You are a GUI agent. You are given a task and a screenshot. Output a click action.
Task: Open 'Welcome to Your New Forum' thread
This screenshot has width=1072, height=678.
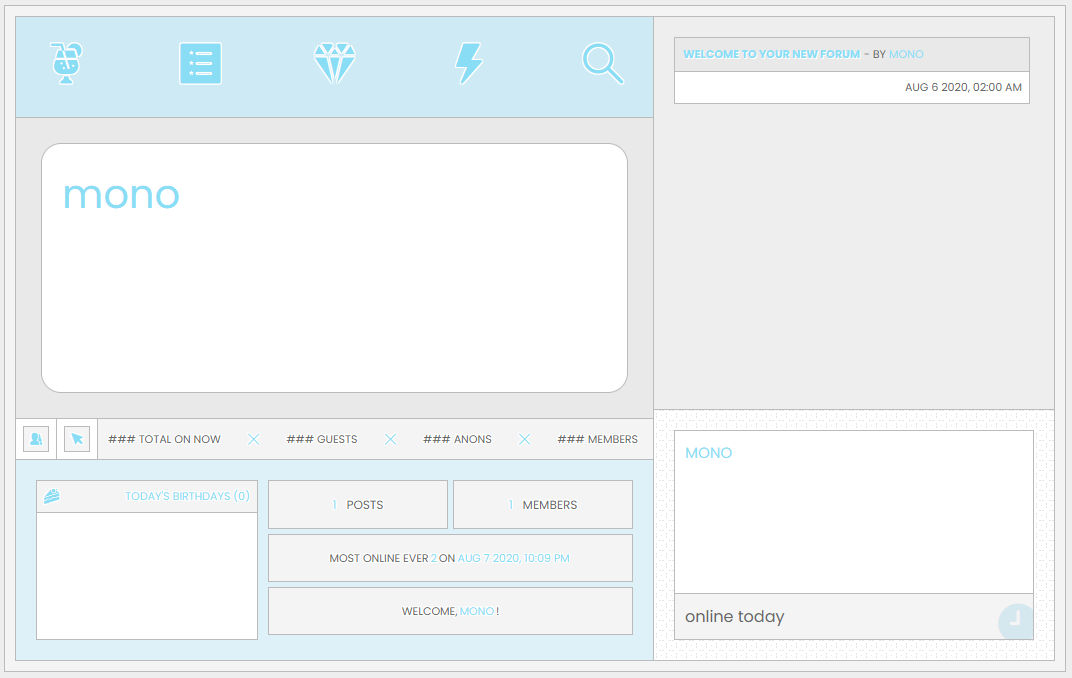(x=772, y=54)
